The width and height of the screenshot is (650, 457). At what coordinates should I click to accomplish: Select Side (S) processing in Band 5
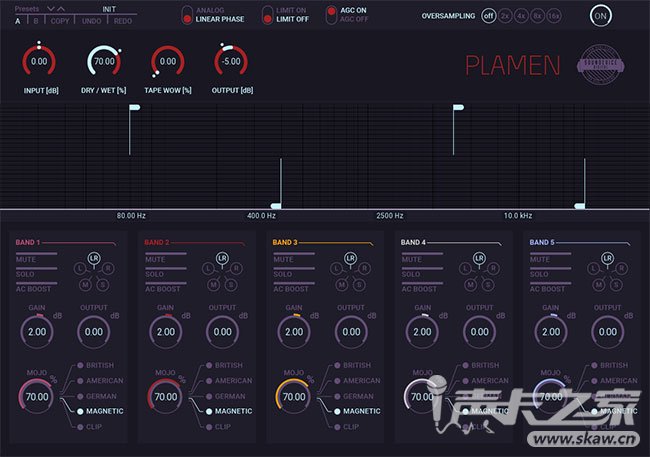[x=616, y=284]
